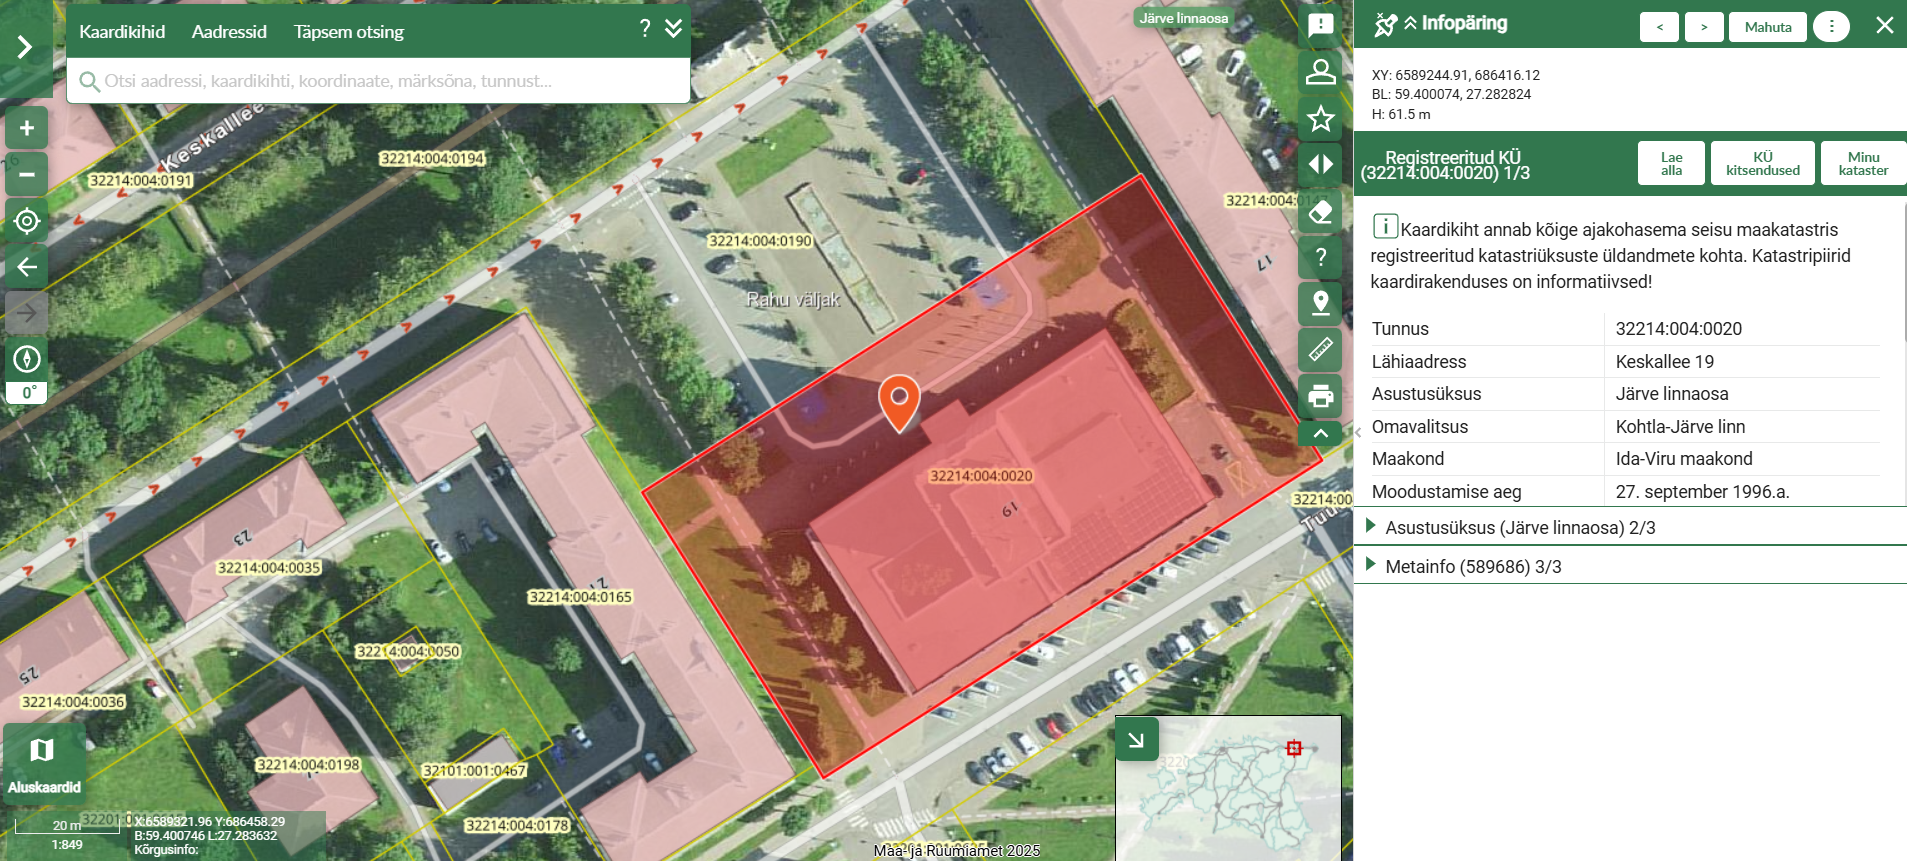The width and height of the screenshot is (1907, 861).
Task: Zoom out the map with minus button
Action: [27, 174]
